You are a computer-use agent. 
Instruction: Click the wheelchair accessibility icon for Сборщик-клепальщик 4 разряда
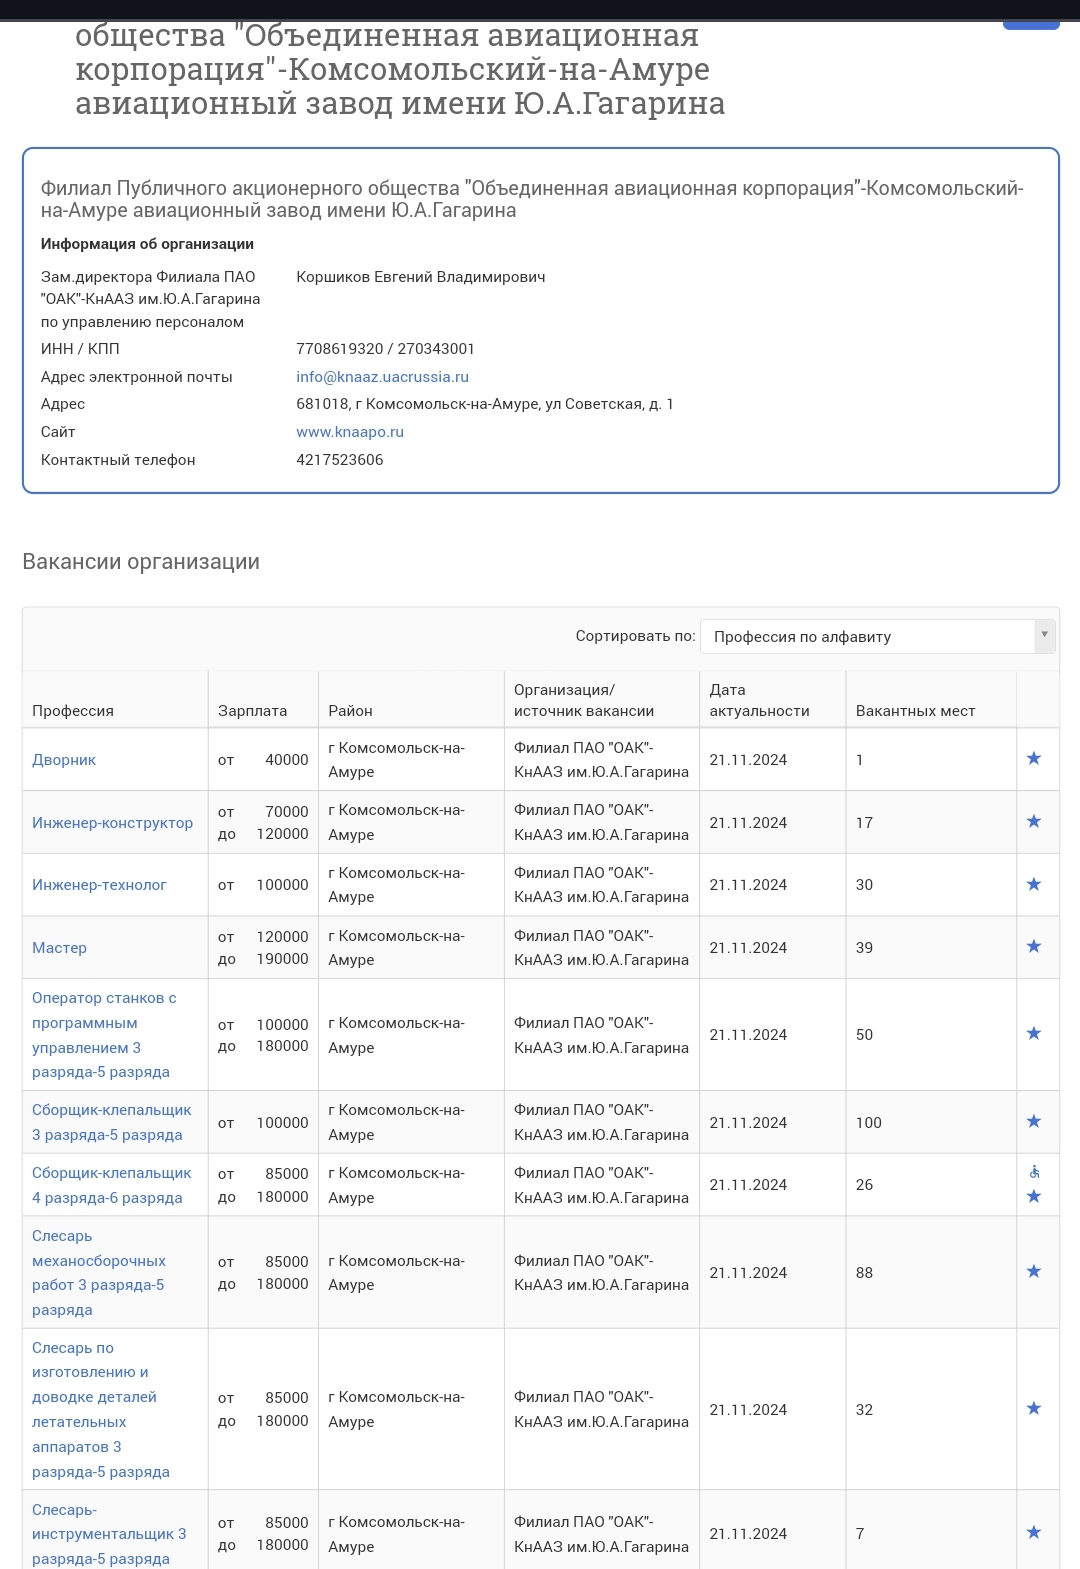1034,1172
